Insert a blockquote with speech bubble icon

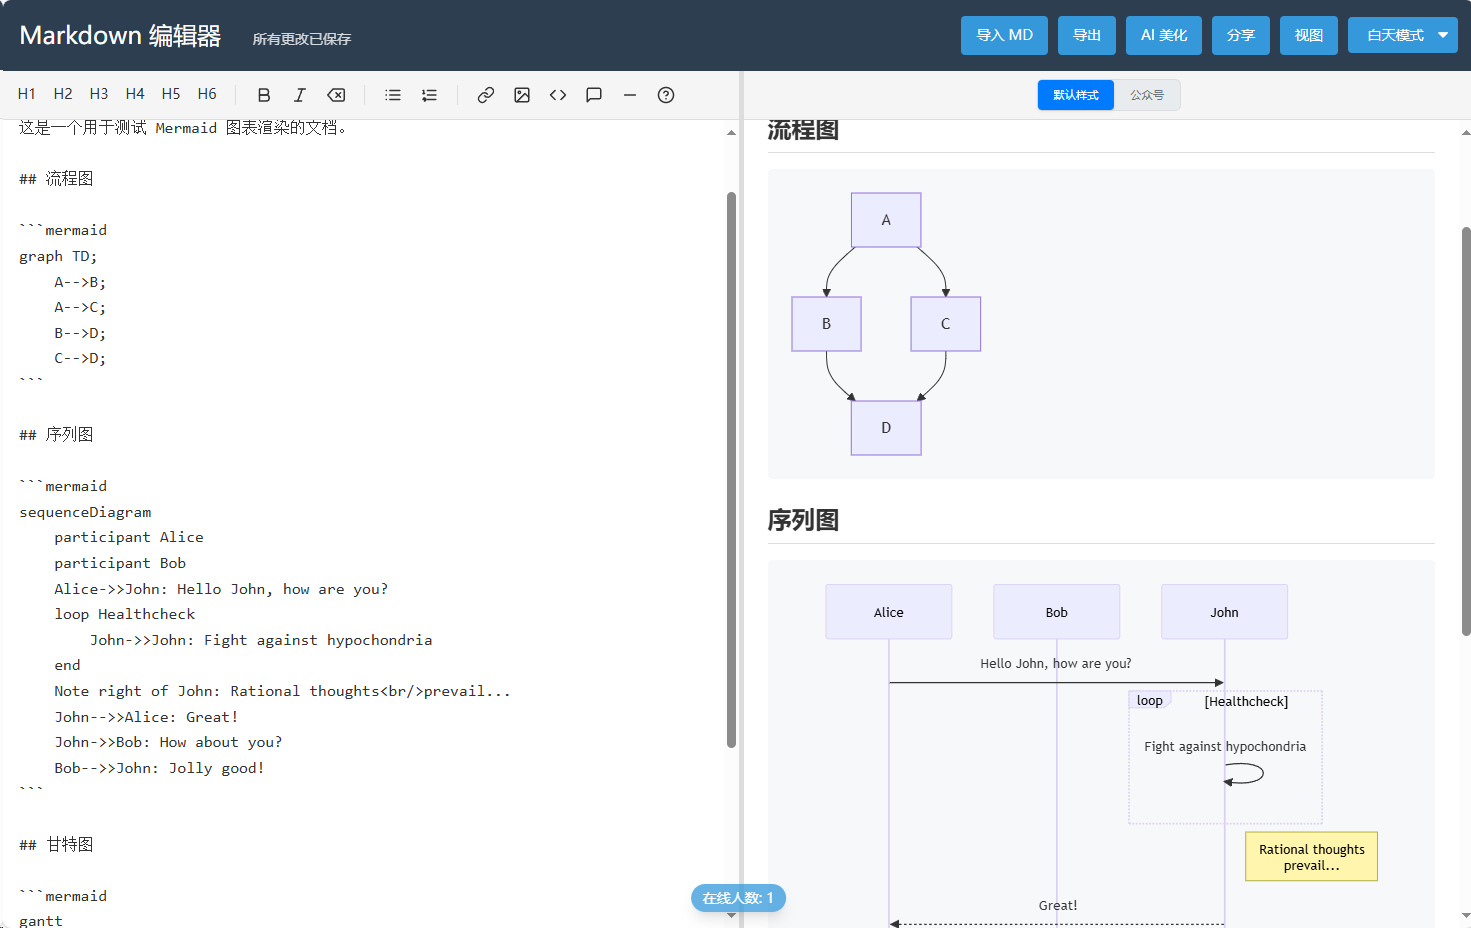point(594,95)
